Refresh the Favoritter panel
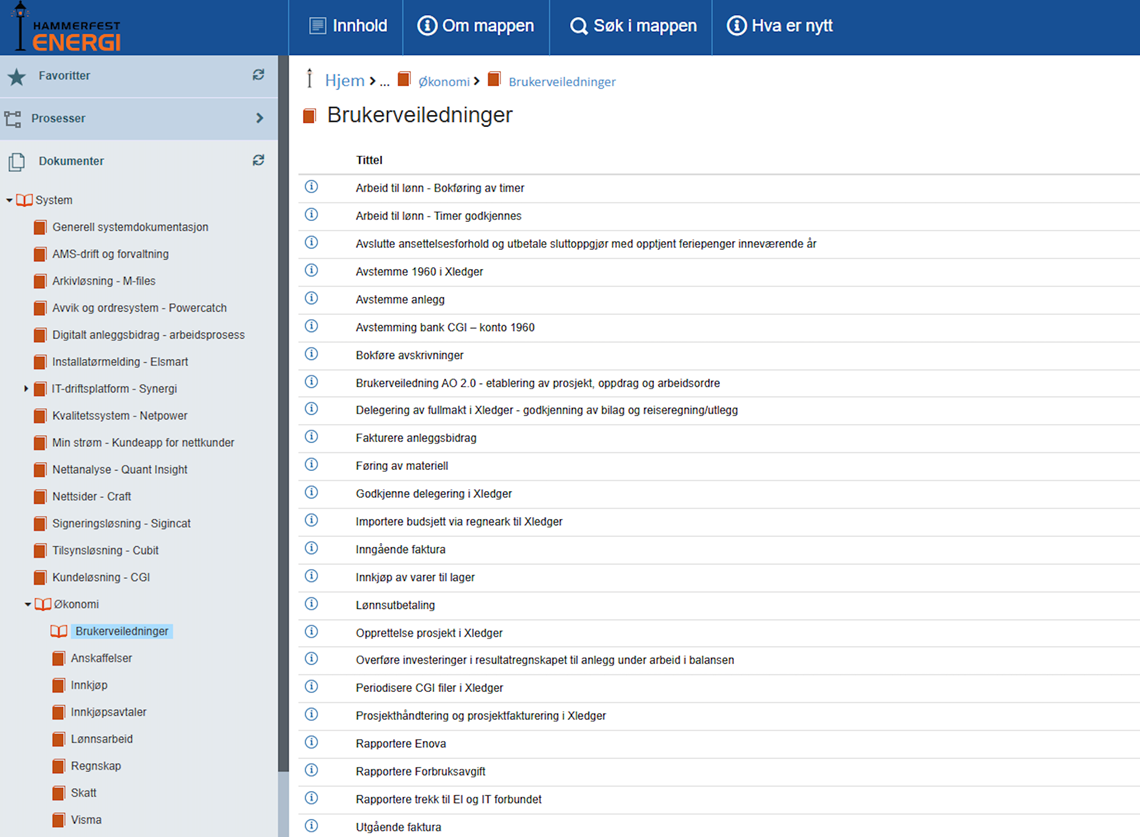The image size is (1140, 837). tap(258, 75)
